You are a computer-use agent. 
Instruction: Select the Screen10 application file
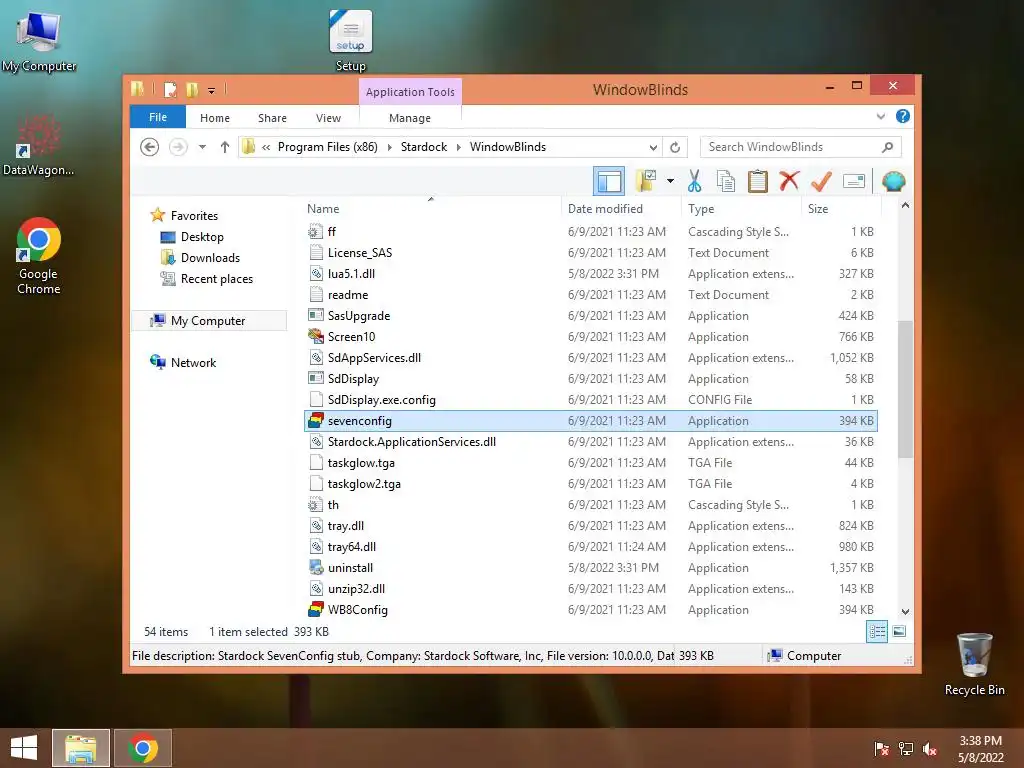point(591,337)
